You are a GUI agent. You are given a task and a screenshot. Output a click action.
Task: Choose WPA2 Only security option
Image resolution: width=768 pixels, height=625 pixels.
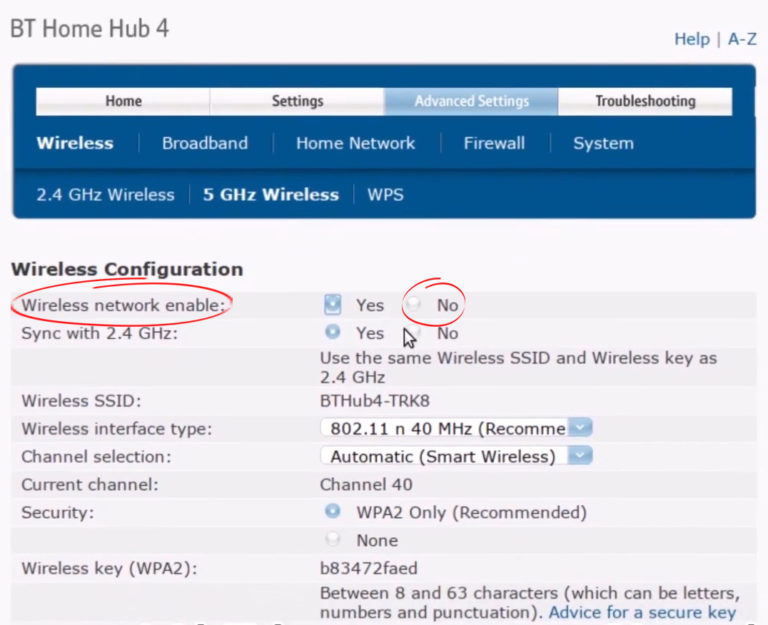333,511
